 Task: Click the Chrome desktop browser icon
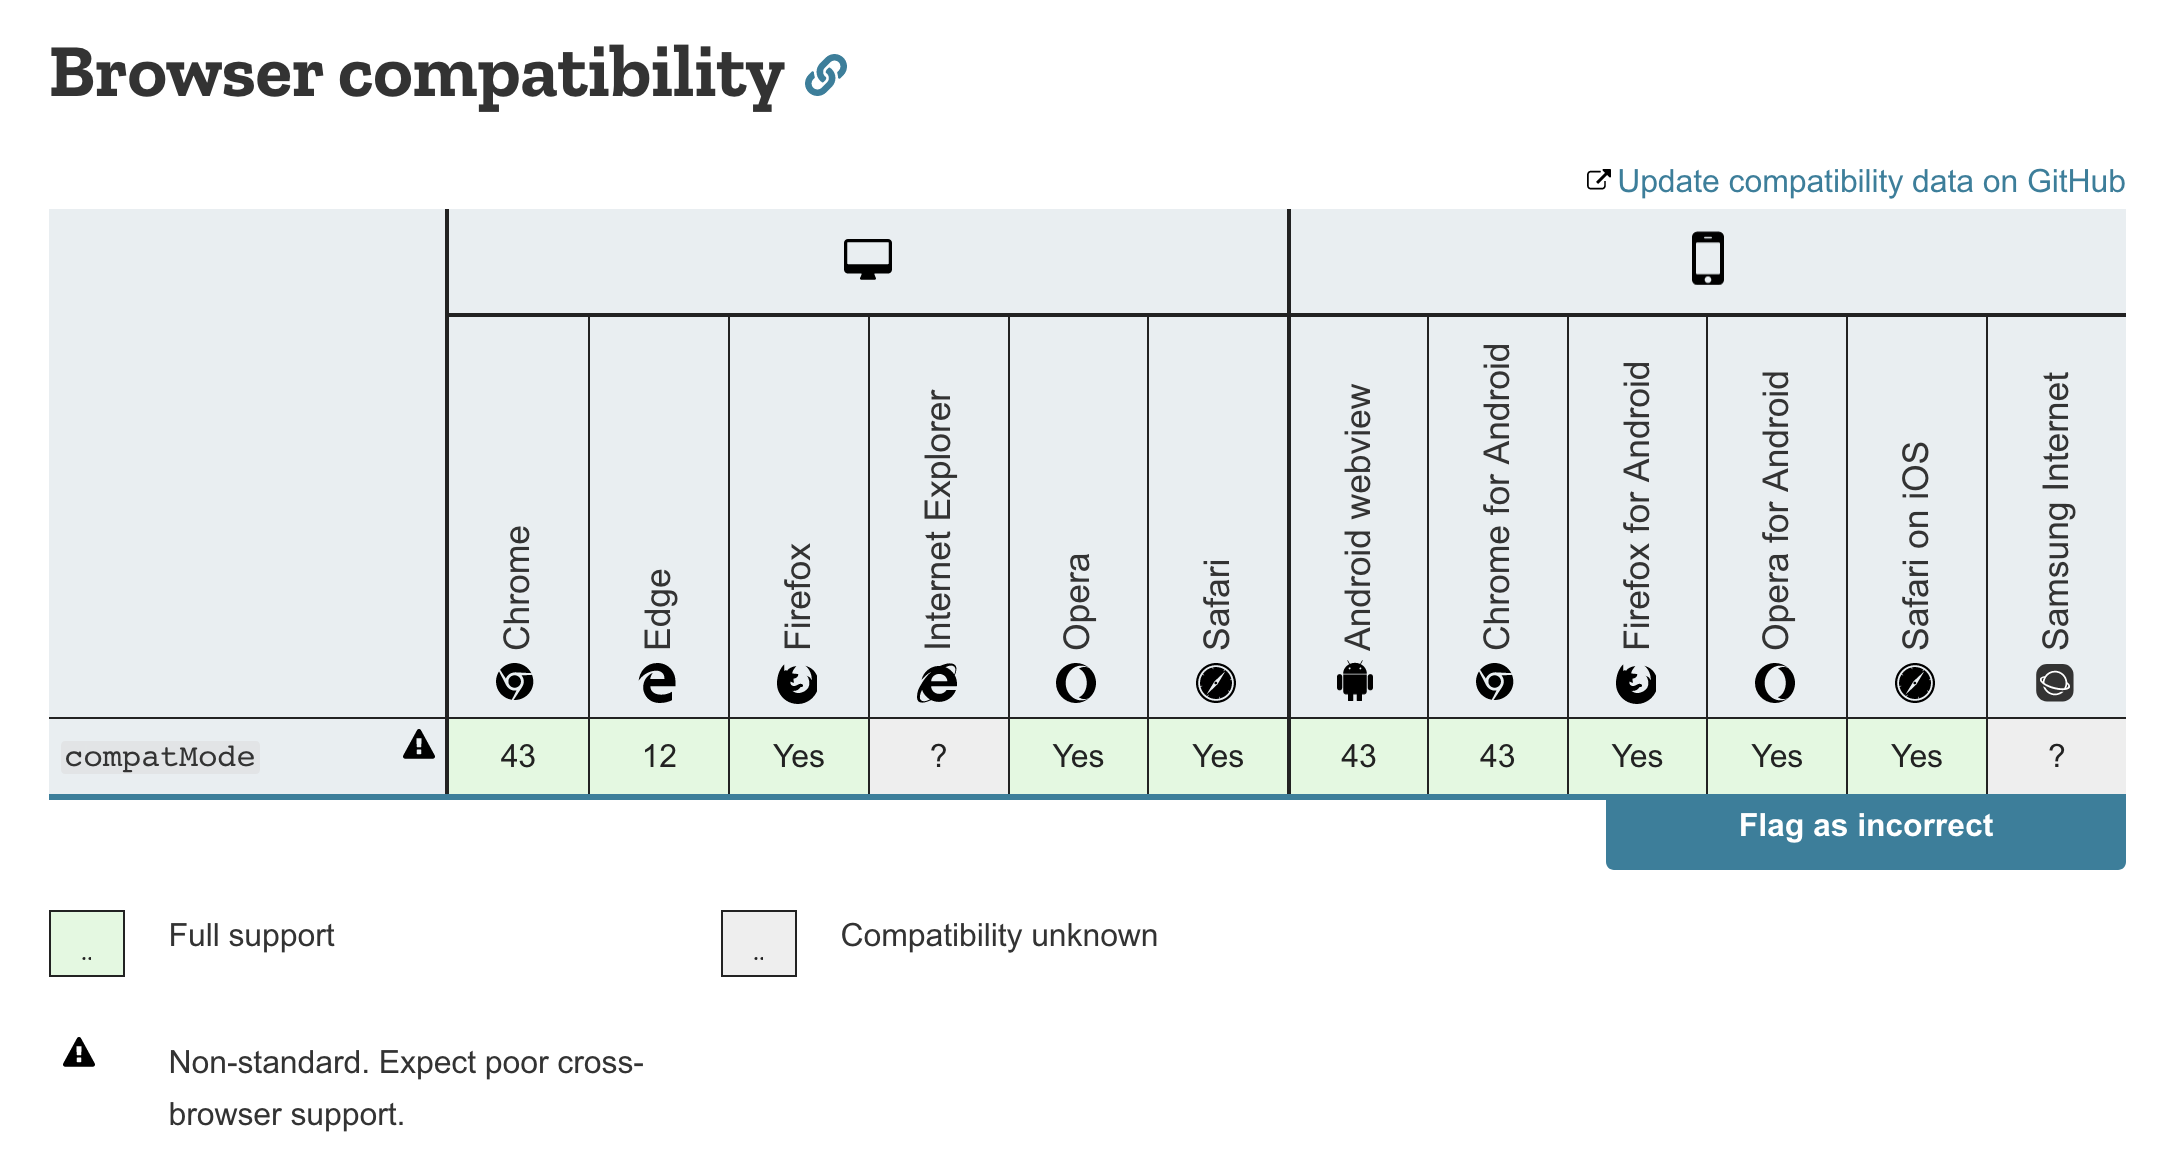point(515,683)
